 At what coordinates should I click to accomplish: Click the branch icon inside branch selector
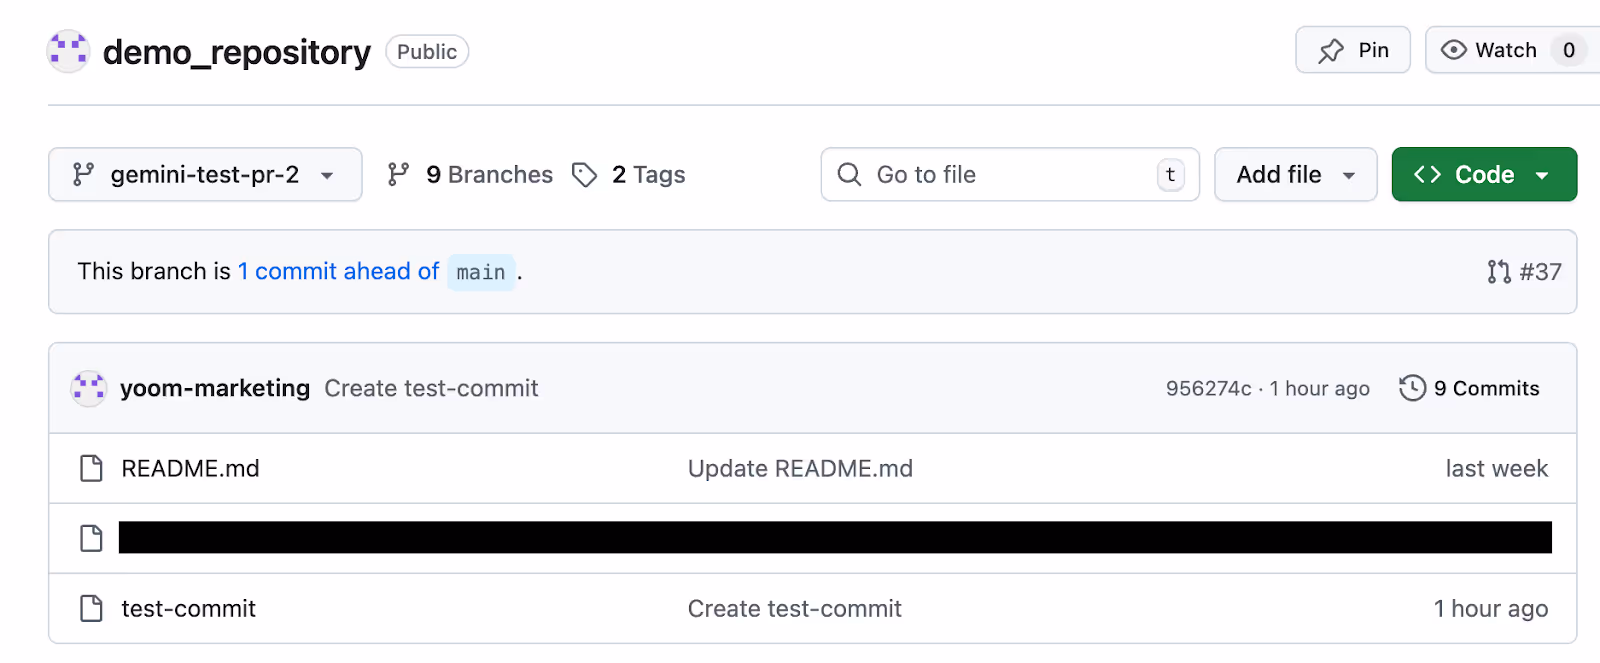[84, 175]
